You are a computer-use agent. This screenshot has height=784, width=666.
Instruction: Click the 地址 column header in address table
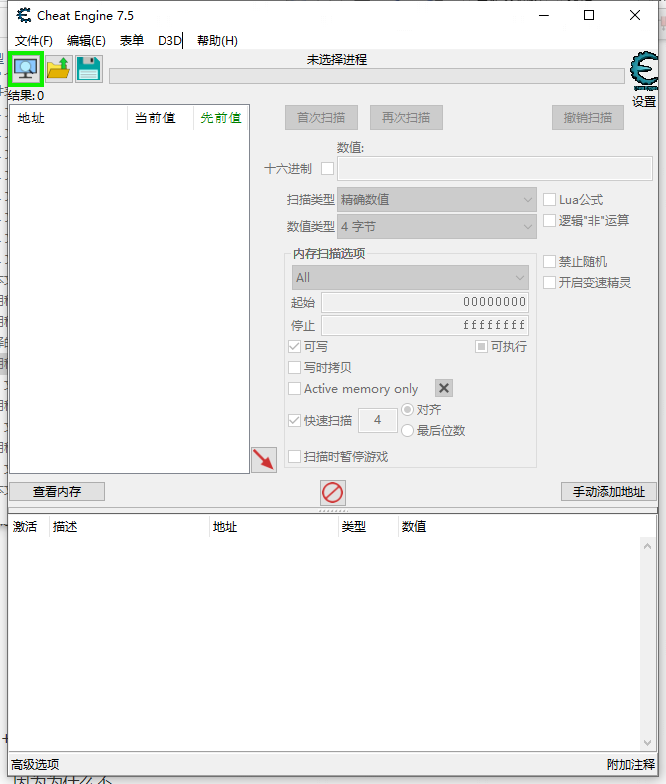(274, 526)
